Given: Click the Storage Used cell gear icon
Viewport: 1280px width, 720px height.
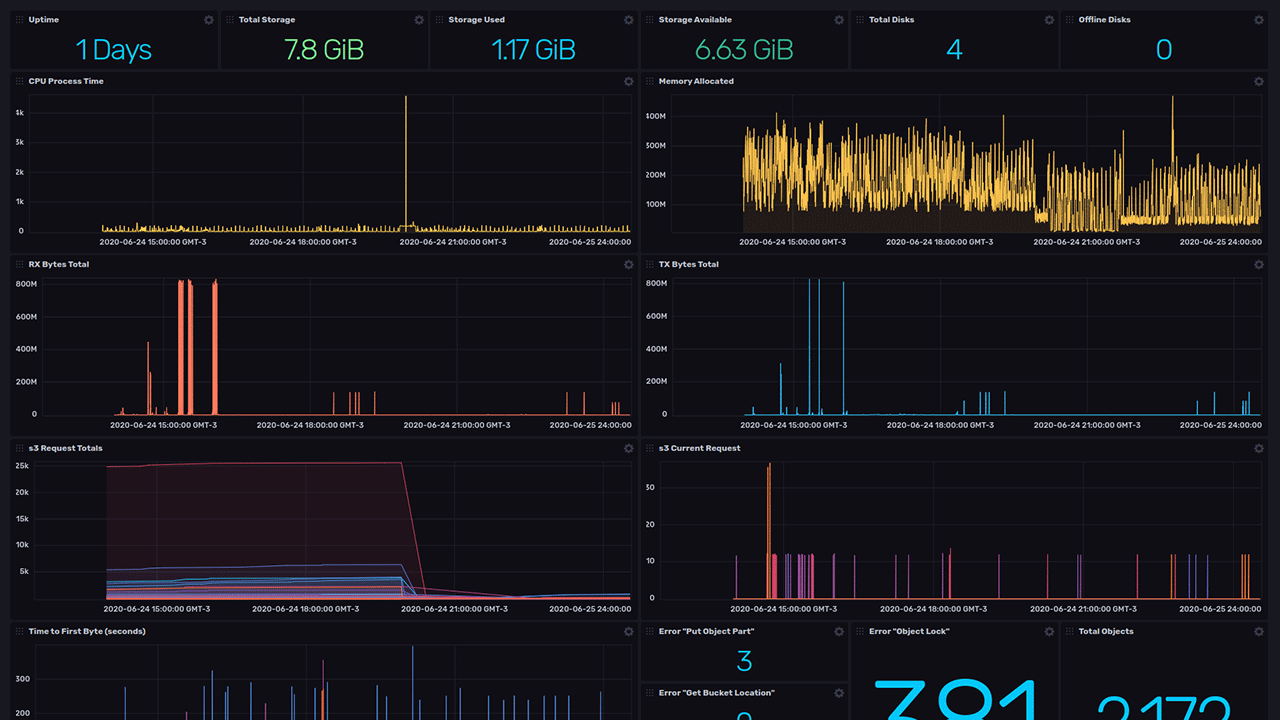Looking at the screenshot, I should pos(629,20).
